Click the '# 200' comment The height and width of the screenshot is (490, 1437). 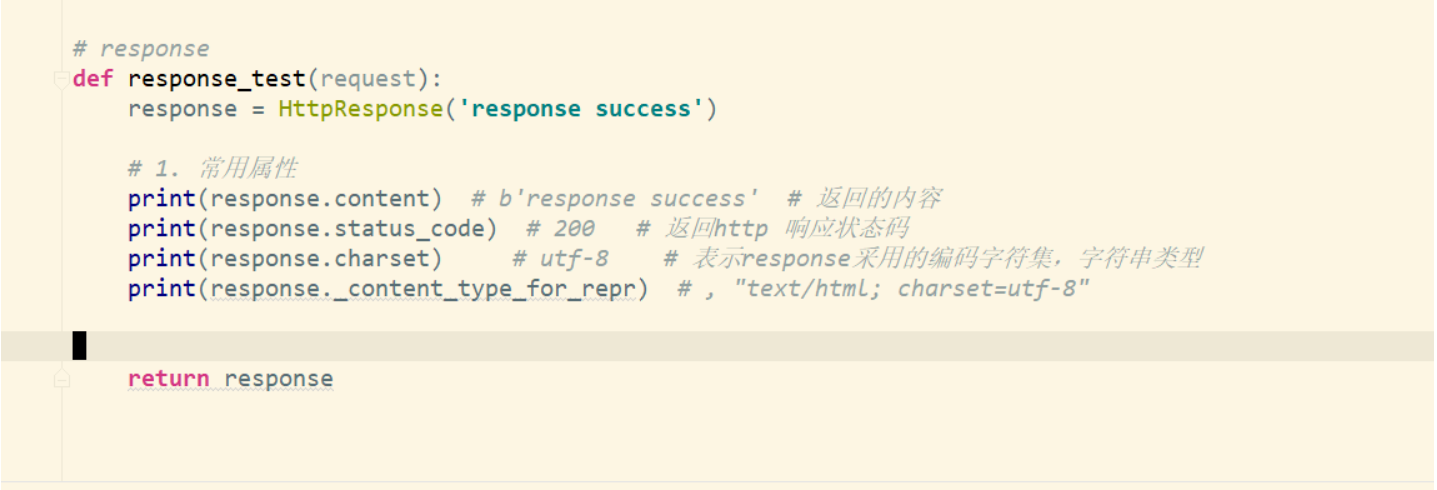pyautogui.click(x=560, y=229)
